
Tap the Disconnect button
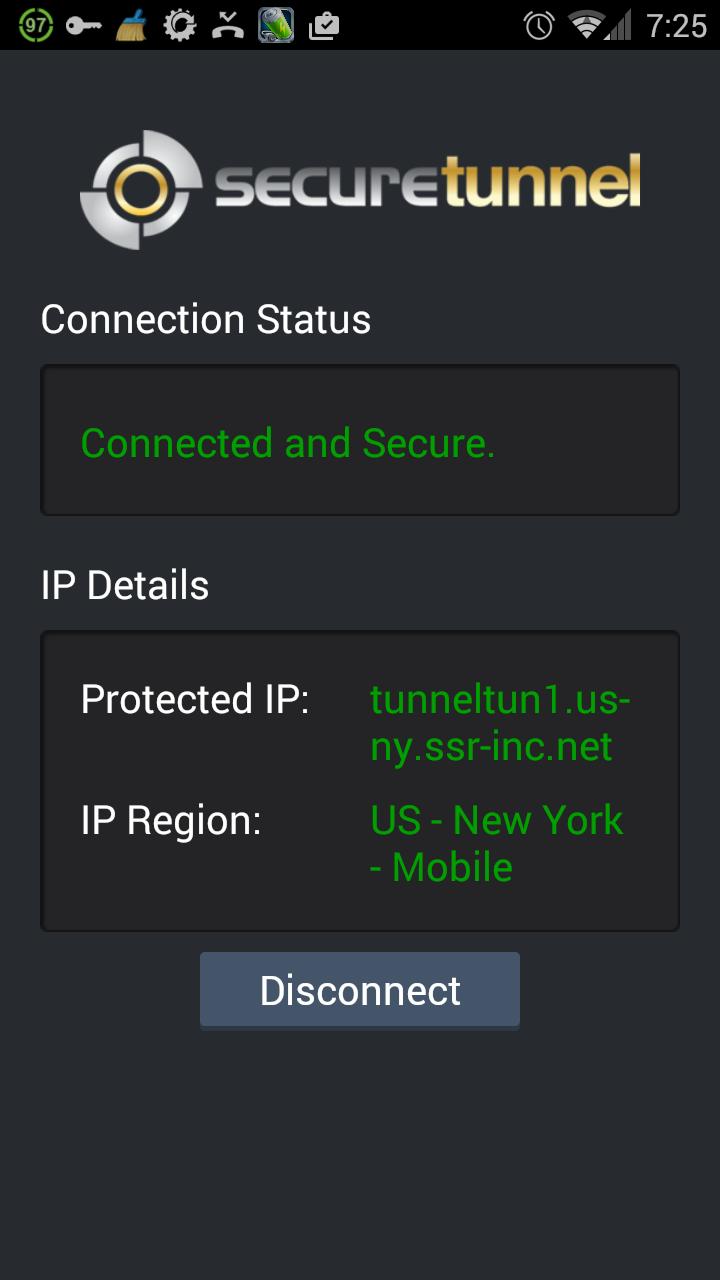point(360,990)
